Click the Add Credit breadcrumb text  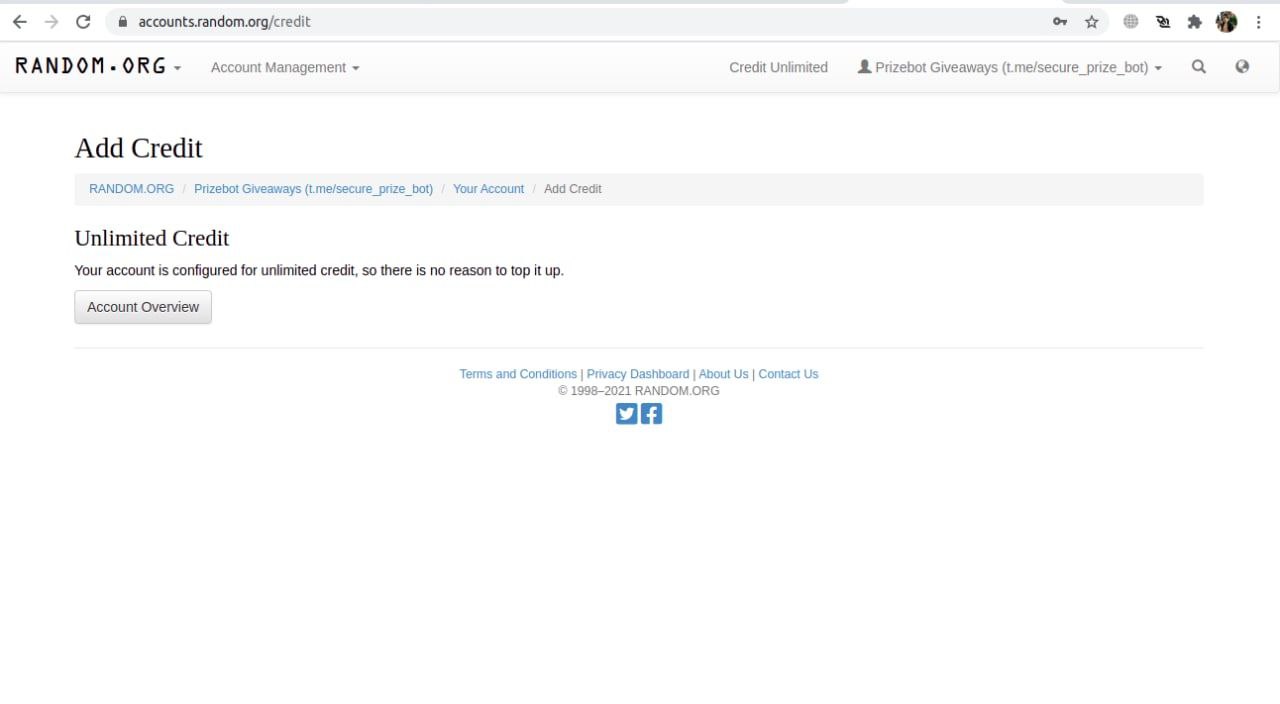click(573, 189)
